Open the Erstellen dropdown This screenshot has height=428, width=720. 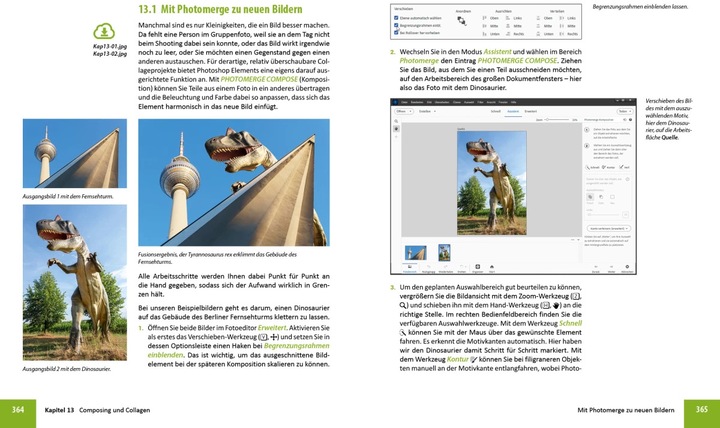pos(427,111)
